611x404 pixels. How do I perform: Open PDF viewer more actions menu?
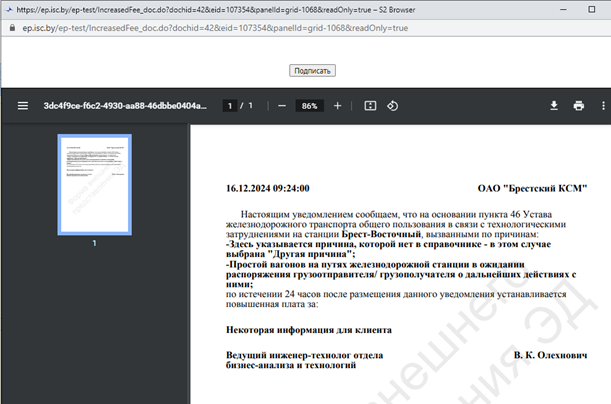[603, 106]
